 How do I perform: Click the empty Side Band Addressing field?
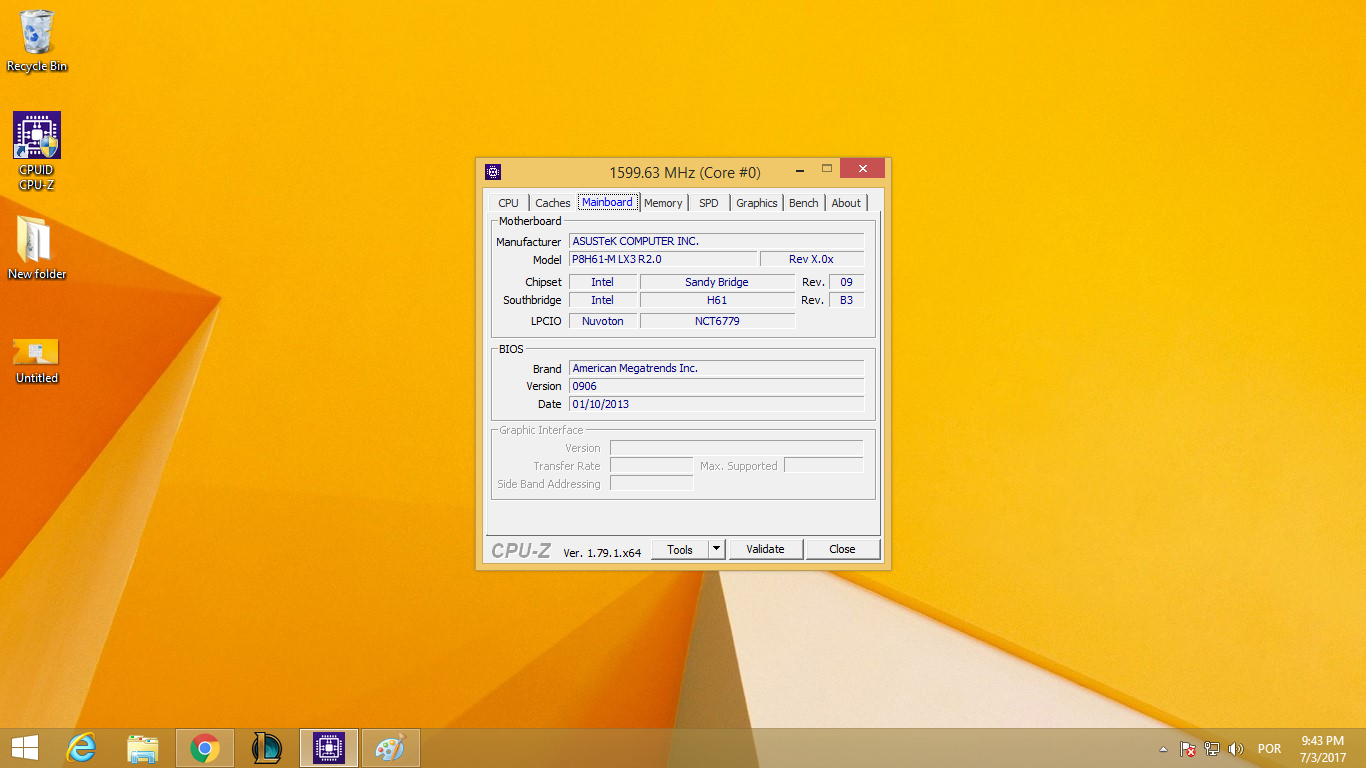(651, 484)
